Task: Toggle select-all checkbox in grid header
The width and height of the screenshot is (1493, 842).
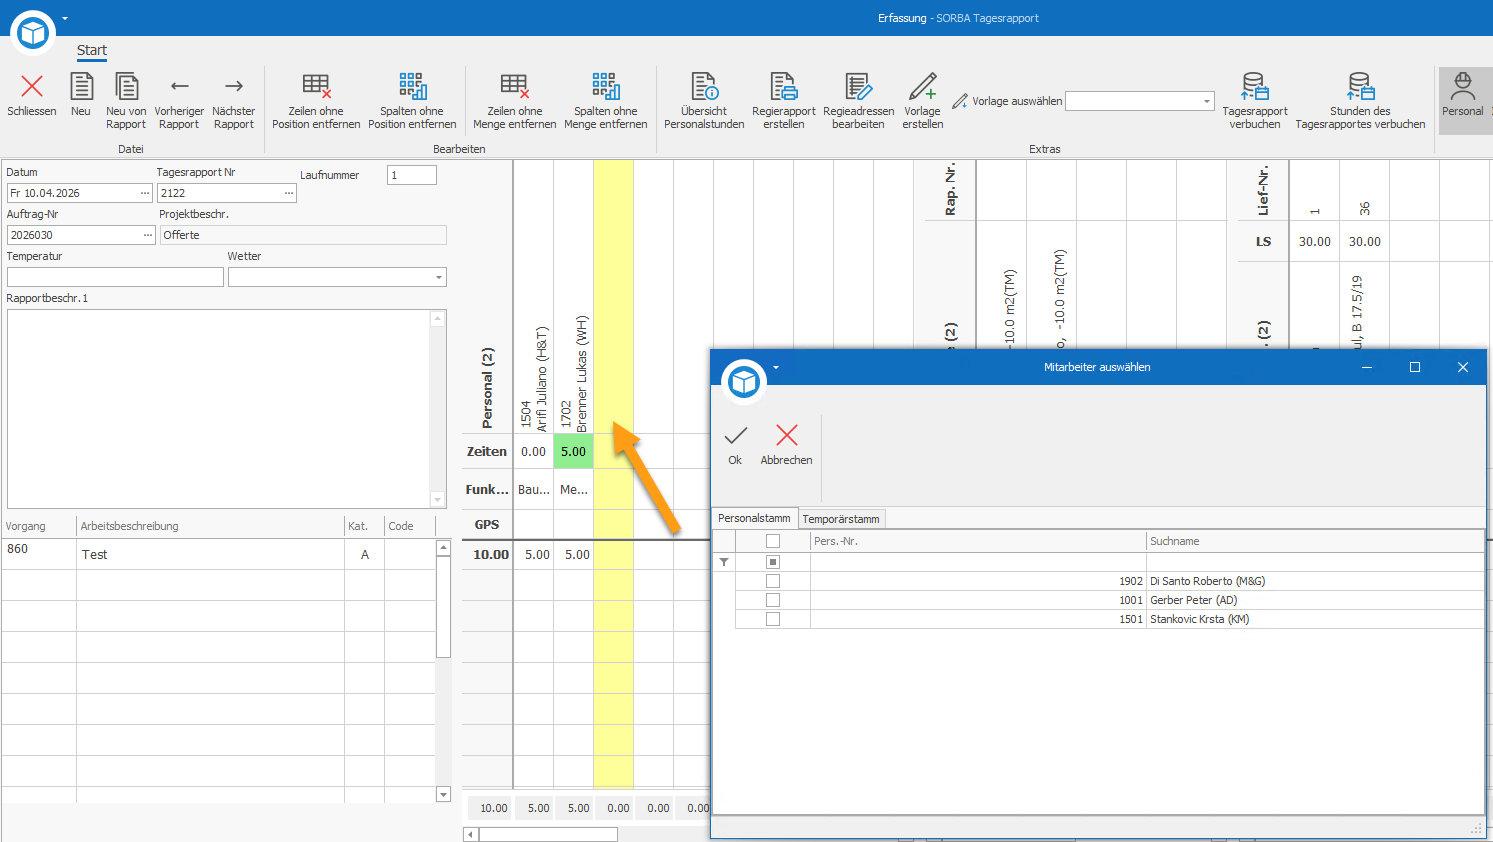Action: pos(773,541)
